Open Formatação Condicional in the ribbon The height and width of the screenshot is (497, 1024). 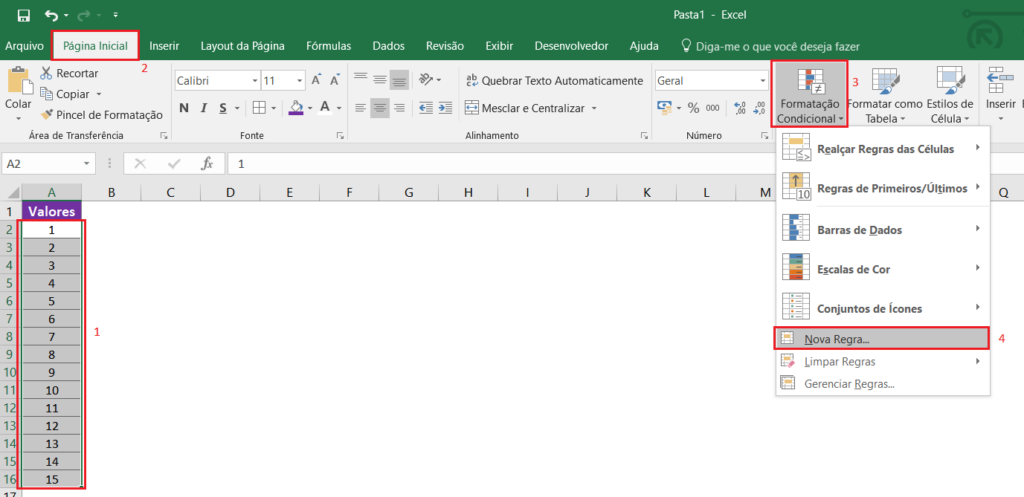tap(810, 96)
